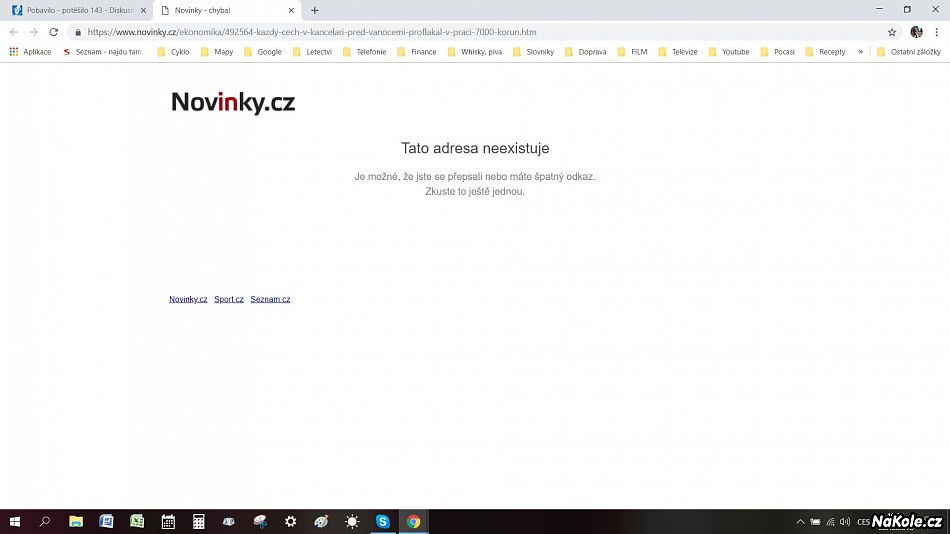Image resolution: width=950 pixels, height=534 pixels.
Task: Follow the Seznam.cz footer link
Action: (x=270, y=299)
